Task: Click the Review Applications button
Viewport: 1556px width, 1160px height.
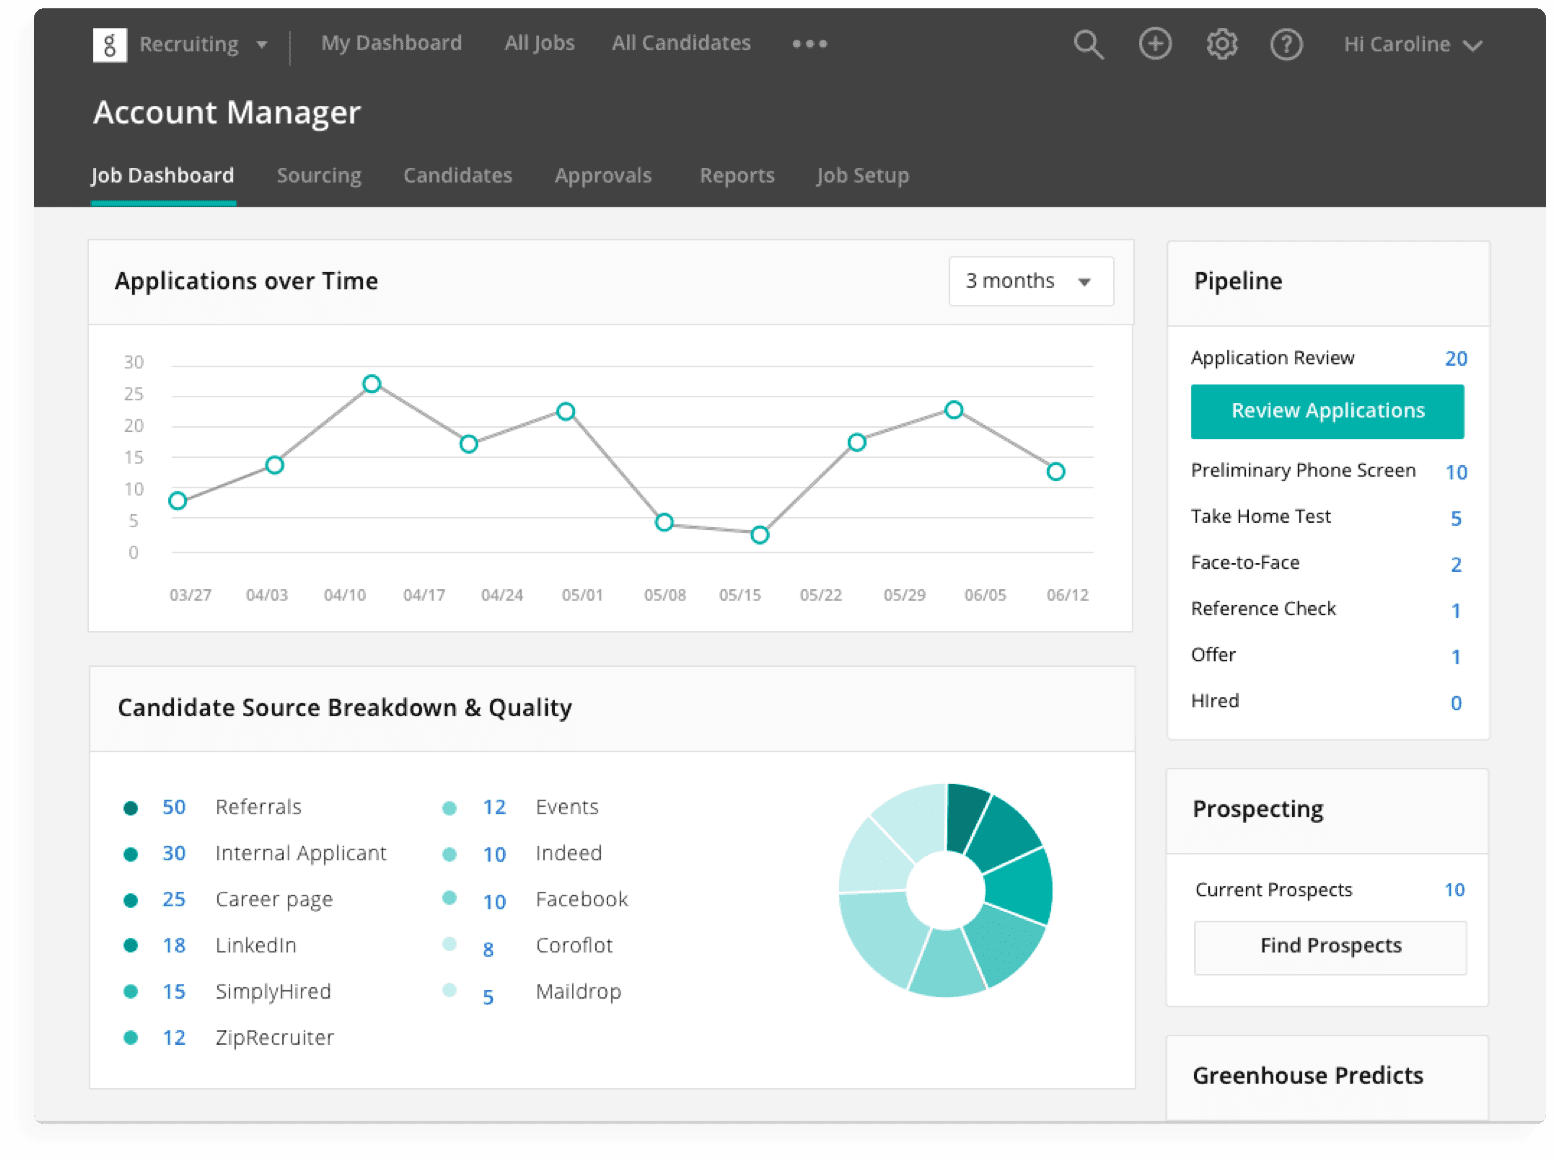Action: click(1327, 411)
